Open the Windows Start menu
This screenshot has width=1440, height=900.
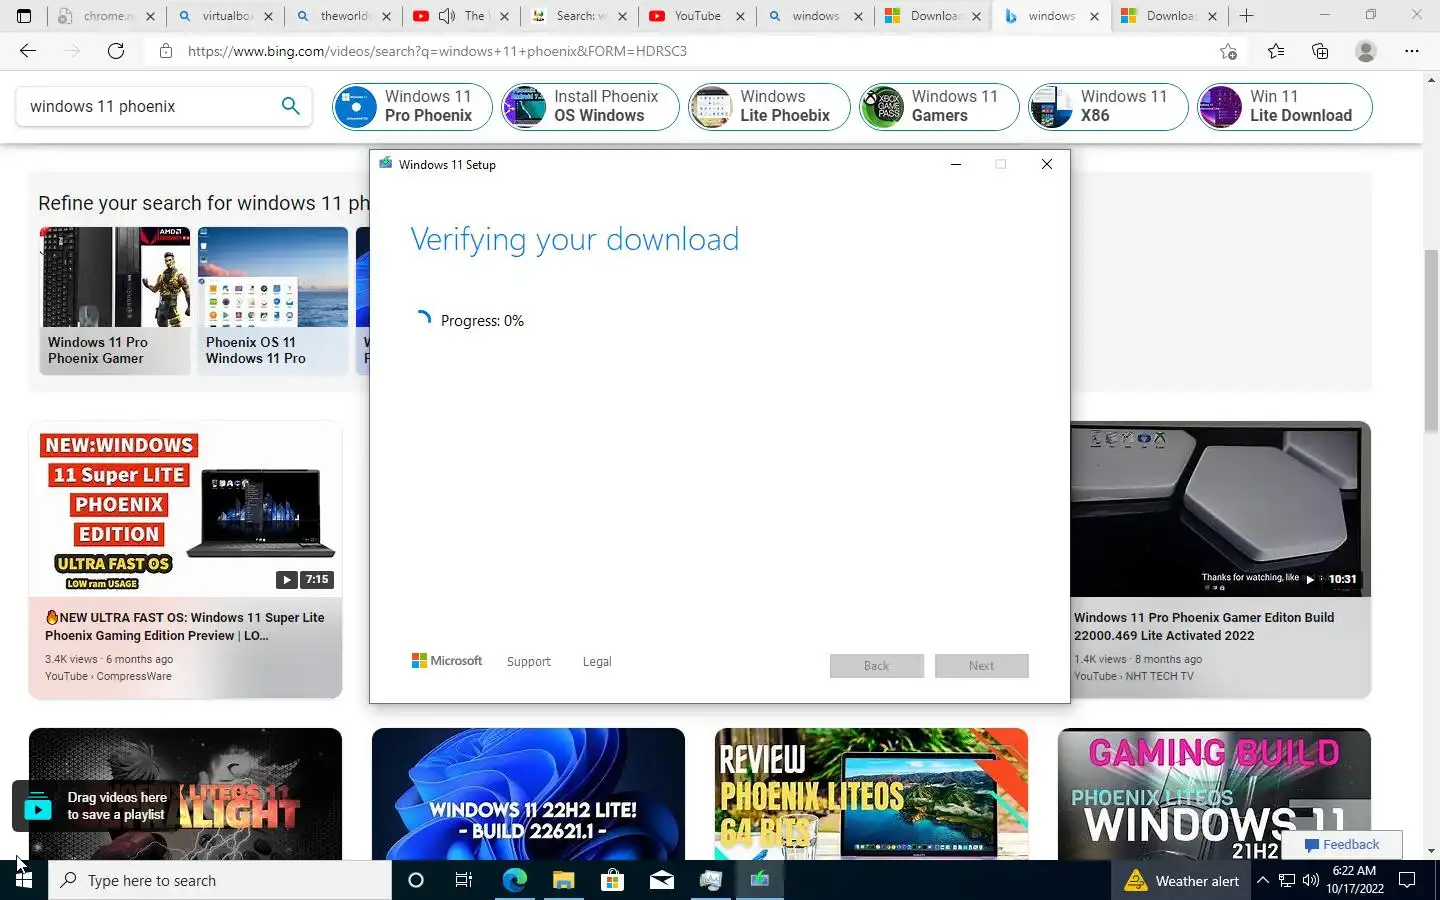pyautogui.click(x=24, y=880)
